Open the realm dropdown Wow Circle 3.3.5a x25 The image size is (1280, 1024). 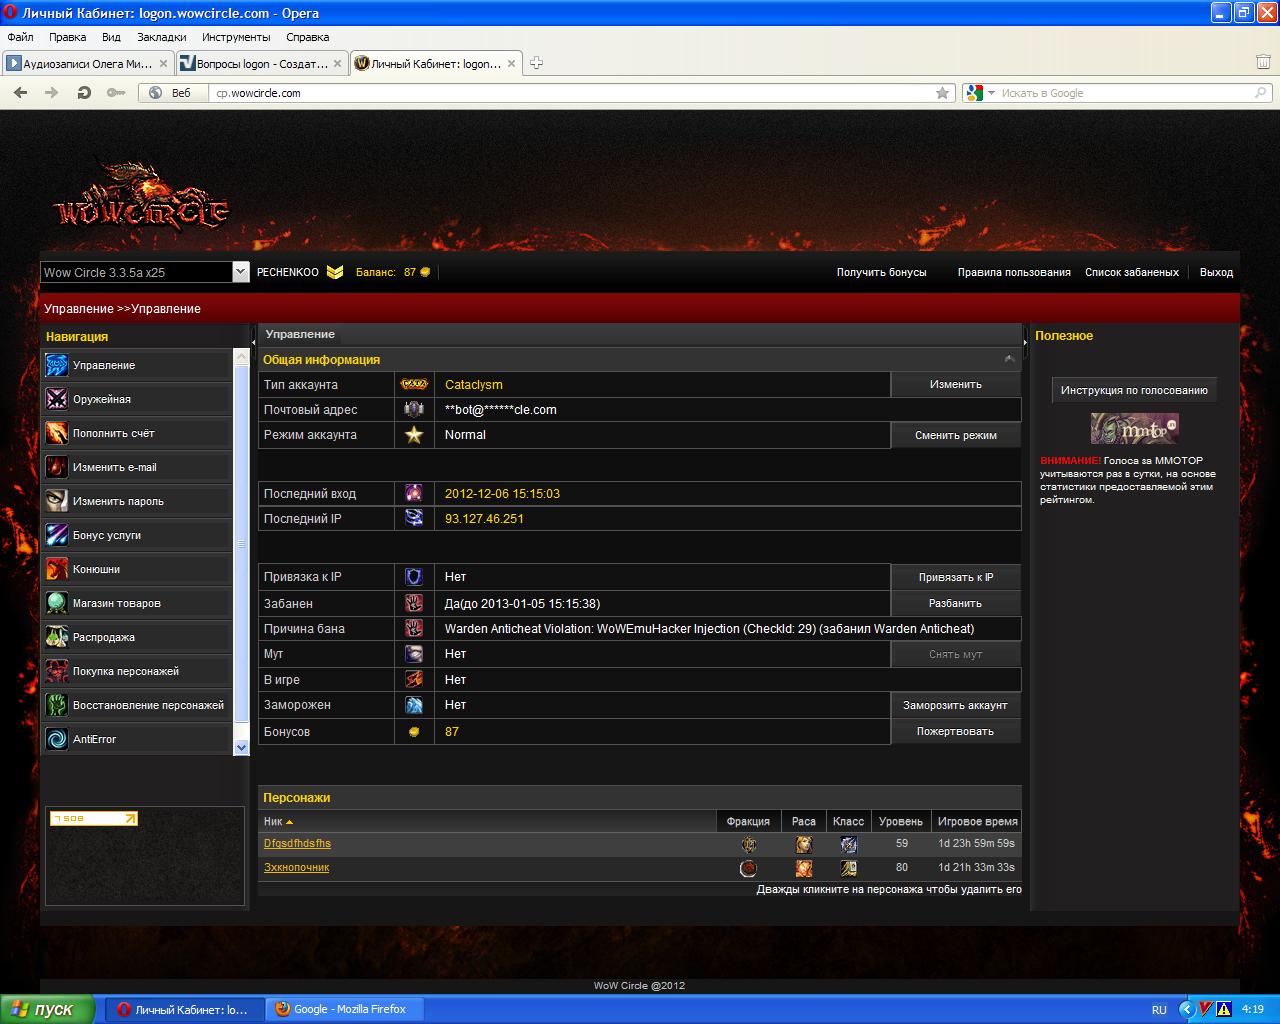(144, 272)
